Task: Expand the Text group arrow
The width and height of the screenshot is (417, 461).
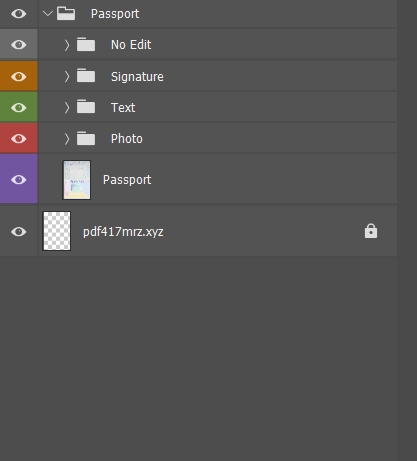Action: [67, 107]
